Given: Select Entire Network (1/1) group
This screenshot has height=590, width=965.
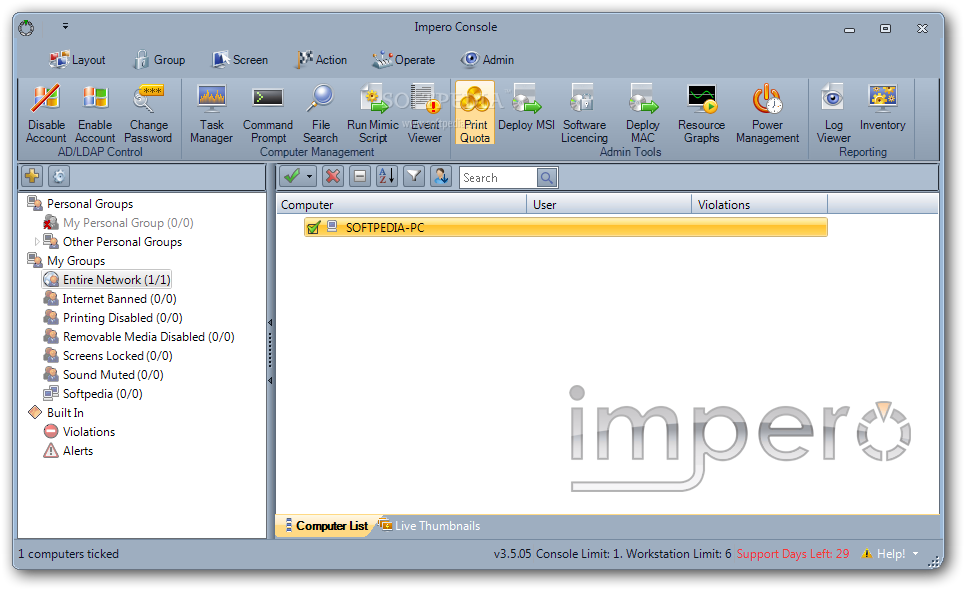Looking at the screenshot, I should (x=106, y=280).
